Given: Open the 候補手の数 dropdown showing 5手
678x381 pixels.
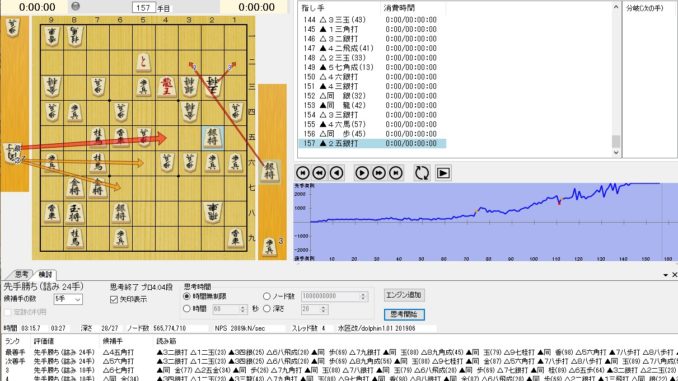Looking at the screenshot, I should tap(68, 299).
